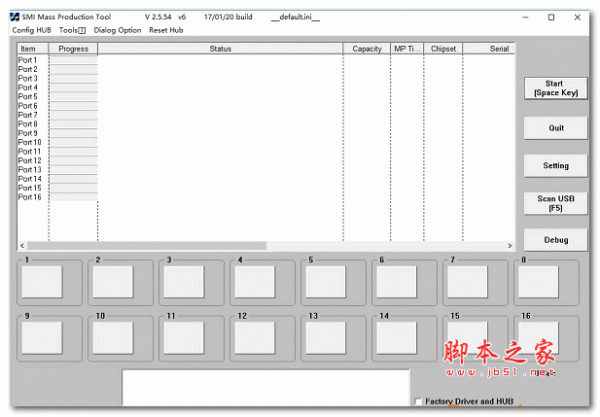The width and height of the screenshot is (600, 417).
Task: Click port slot 6 square
Action: pyautogui.click(x=396, y=282)
